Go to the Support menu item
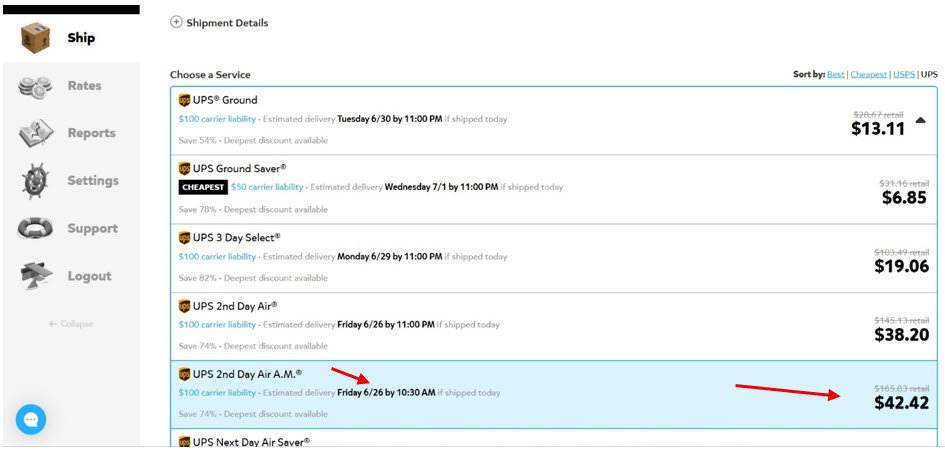Viewport: 945px width, 455px height. tap(92, 228)
